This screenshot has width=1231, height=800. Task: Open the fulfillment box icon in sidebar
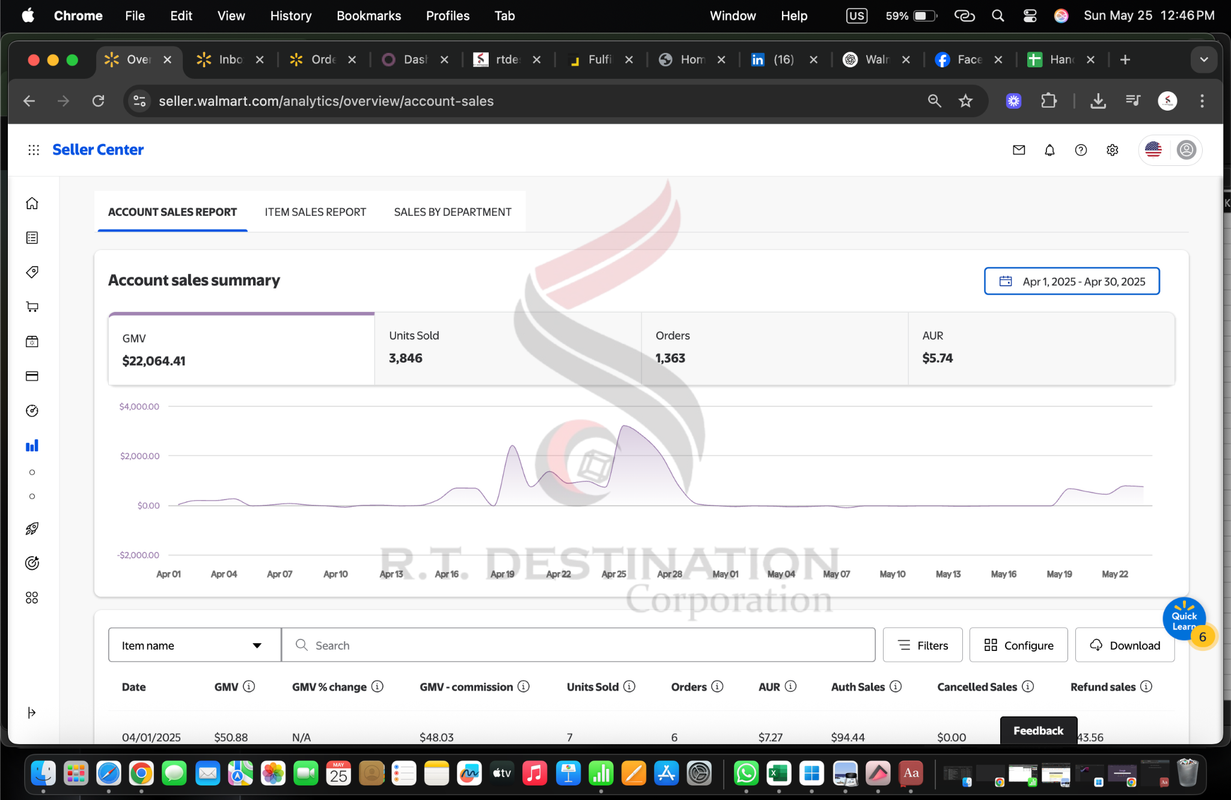(32, 341)
